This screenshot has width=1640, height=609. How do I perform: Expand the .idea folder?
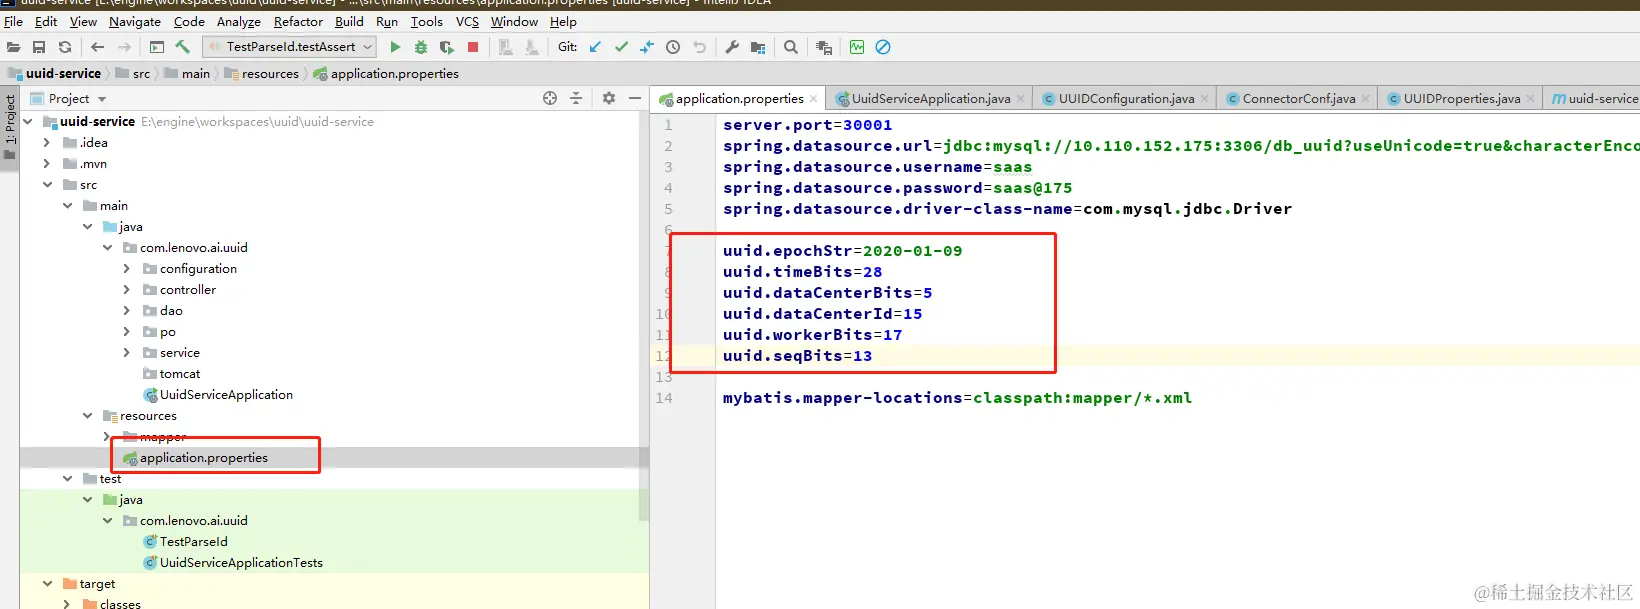click(x=46, y=143)
